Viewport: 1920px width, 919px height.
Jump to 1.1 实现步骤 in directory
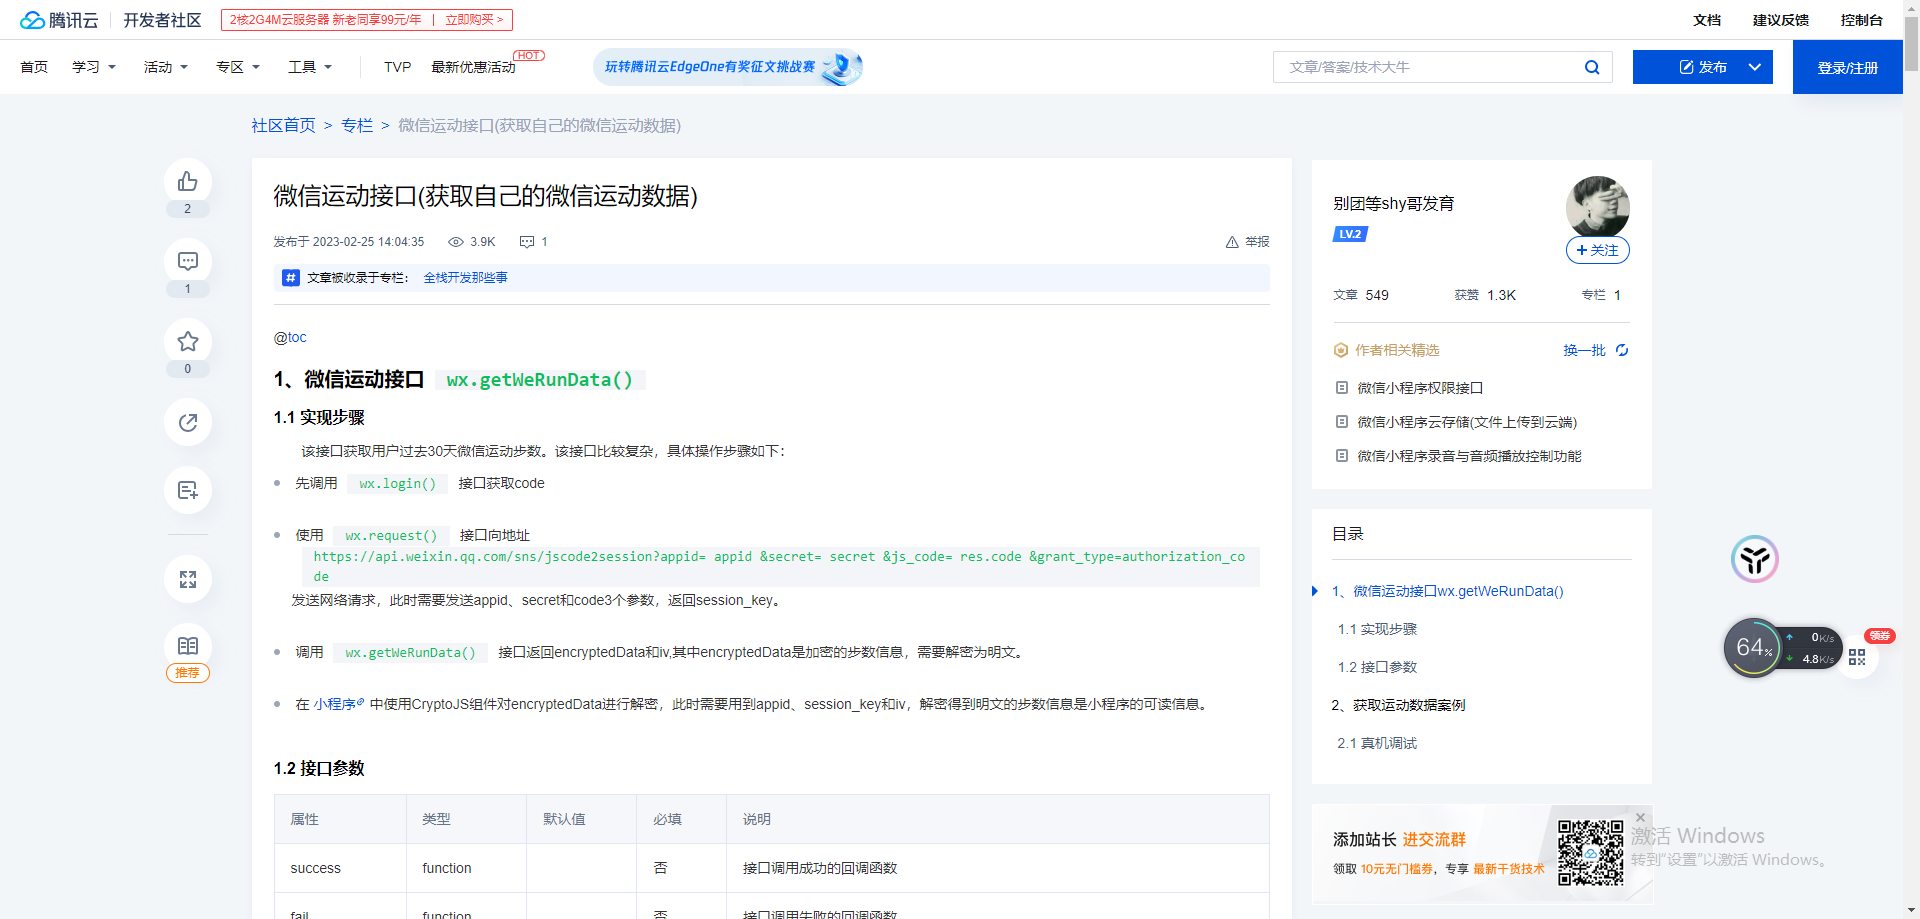click(1377, 629)
